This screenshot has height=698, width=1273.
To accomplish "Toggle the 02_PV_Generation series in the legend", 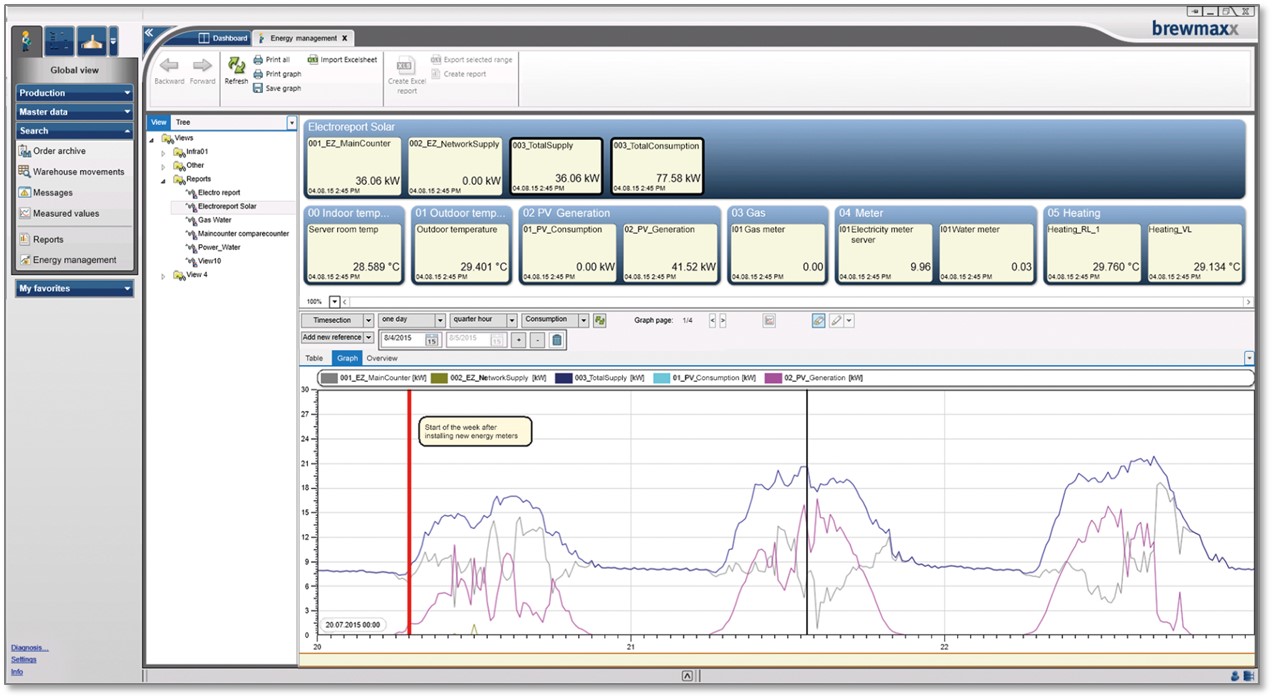I will pos(812,378).
